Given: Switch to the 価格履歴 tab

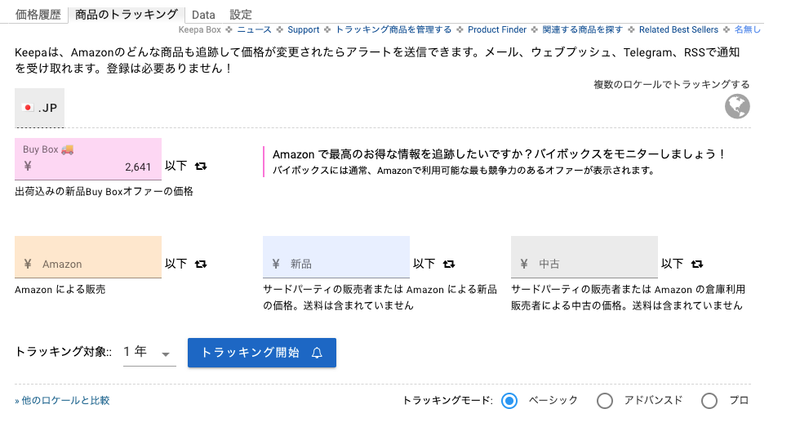Looking at the screenshot, I should [x=37, y=15].
